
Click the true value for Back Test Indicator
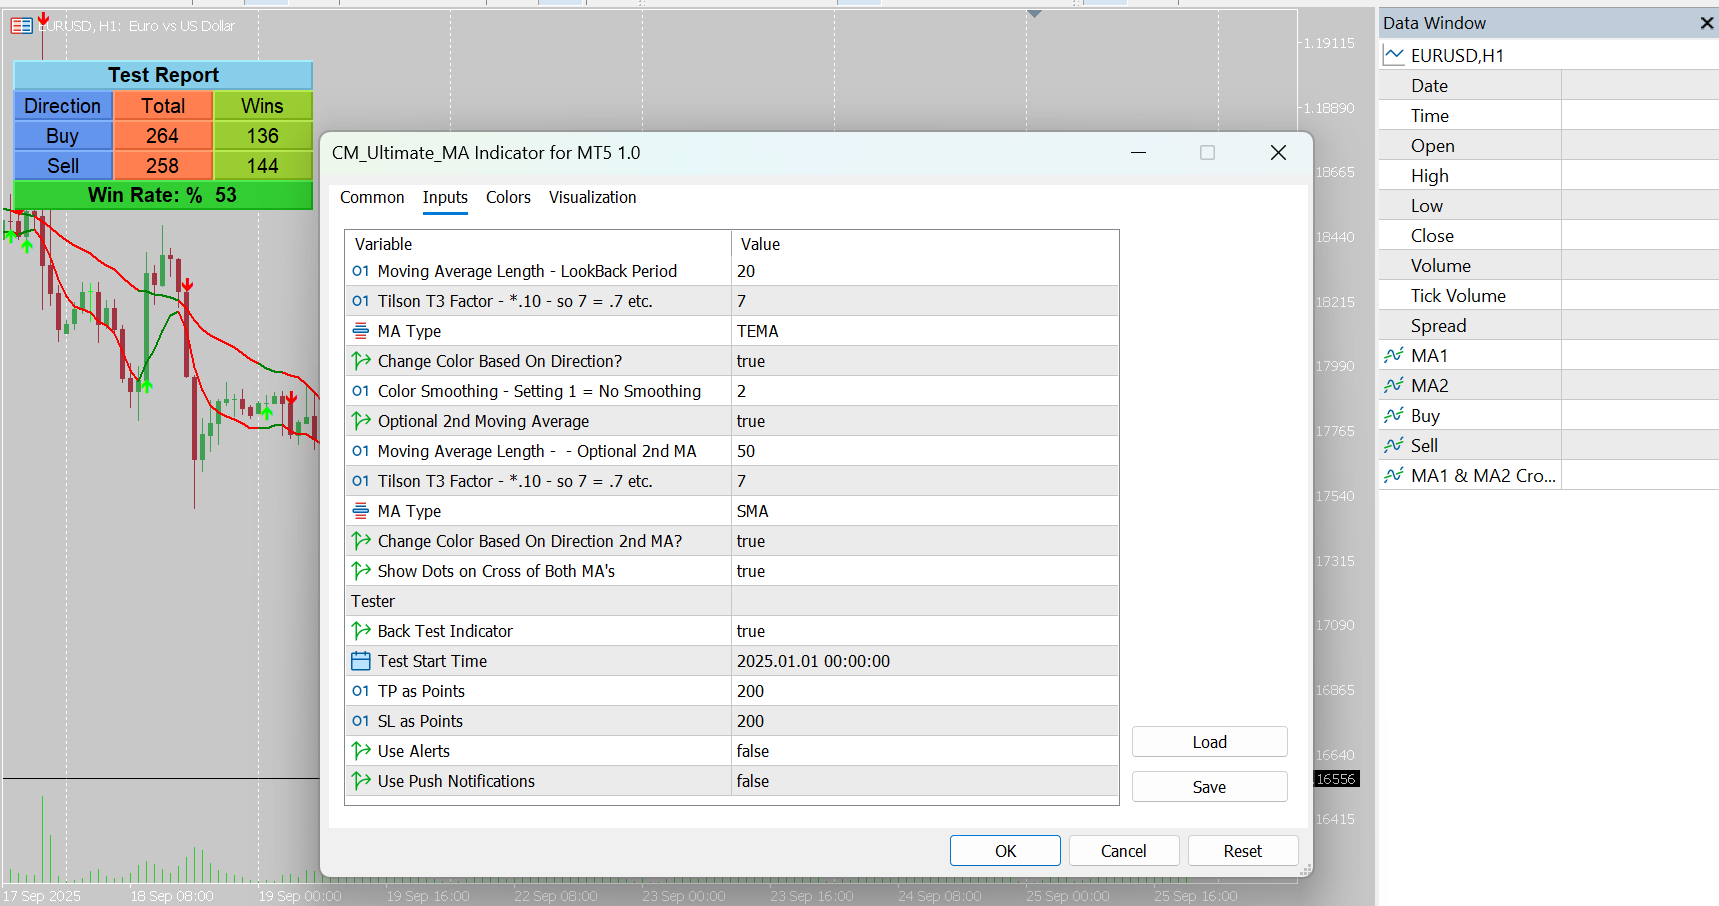[x=925, y=631]
